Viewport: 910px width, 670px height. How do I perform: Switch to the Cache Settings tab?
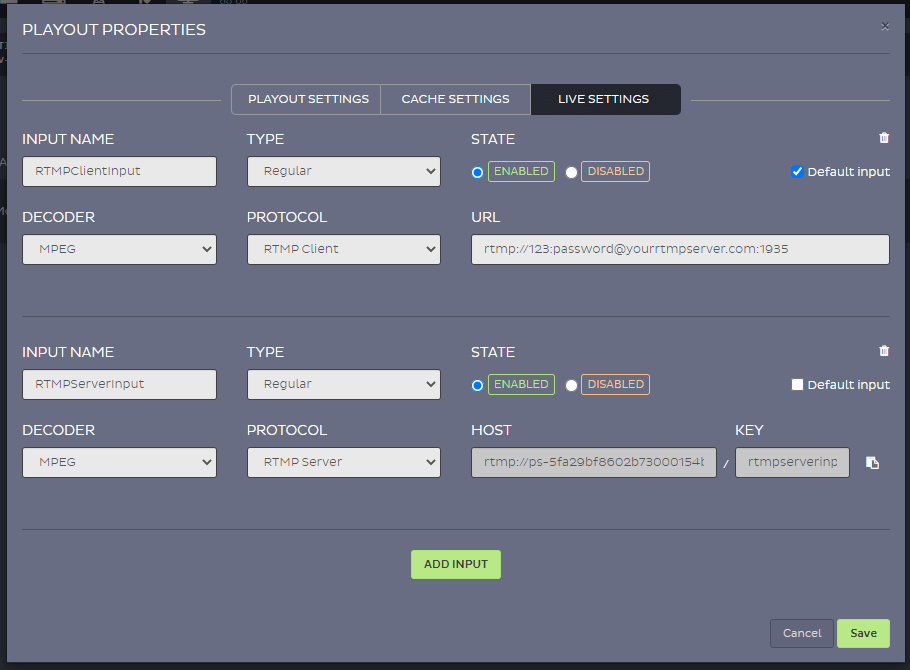tap(455, 99)
